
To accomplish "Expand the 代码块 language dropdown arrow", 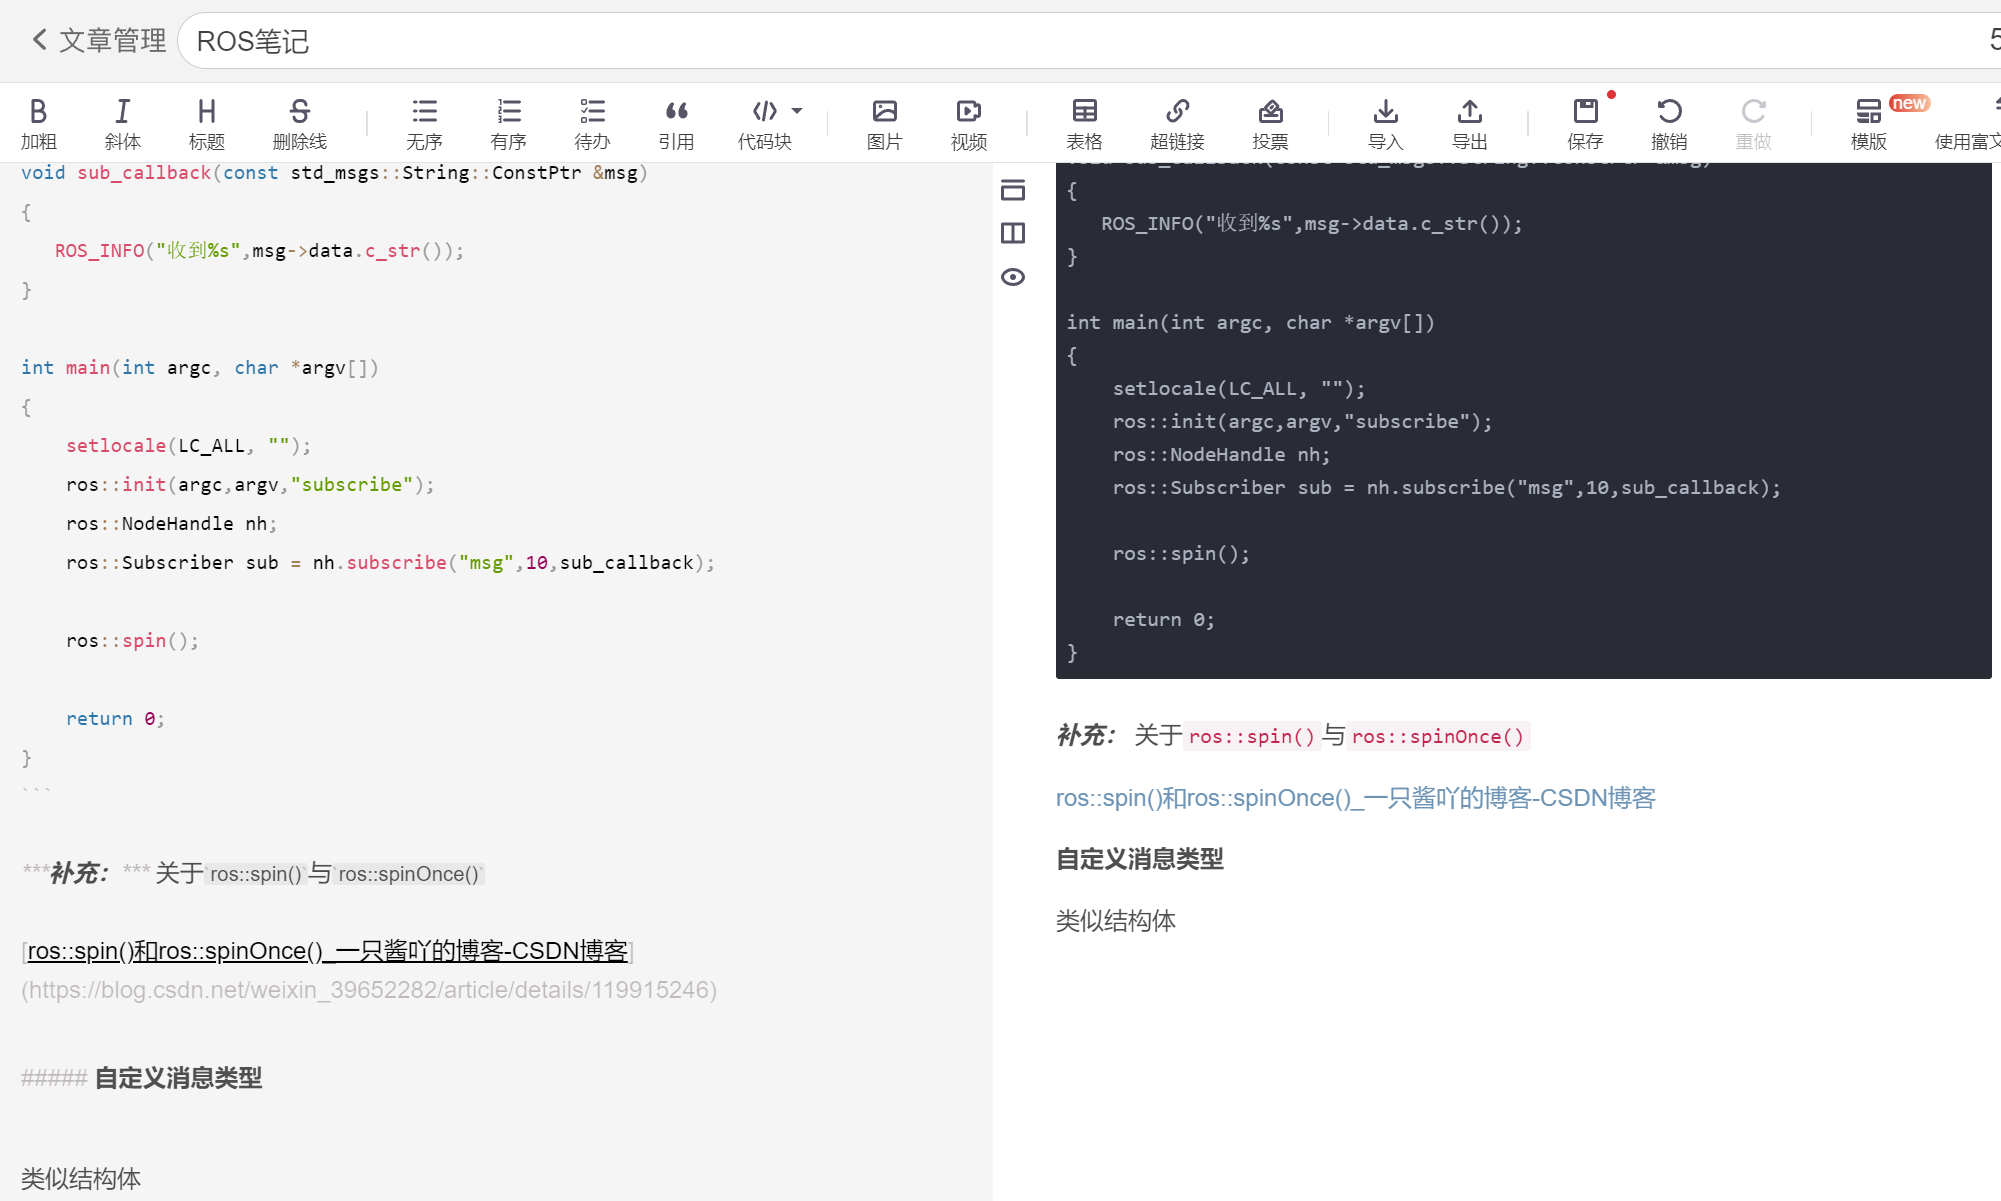I will coord(797,111).
